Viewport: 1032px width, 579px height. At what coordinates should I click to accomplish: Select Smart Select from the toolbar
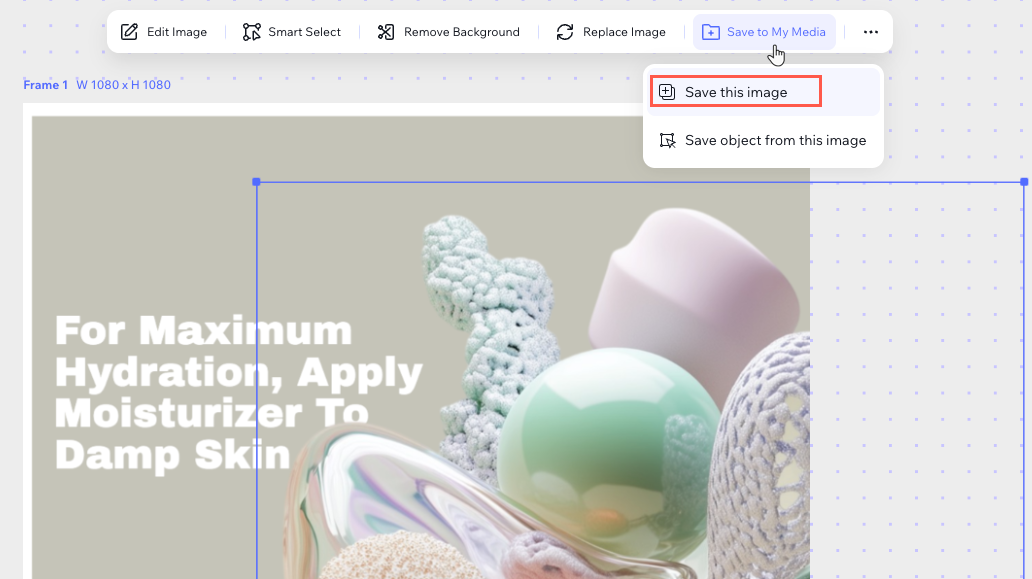[x=293, y=31]
